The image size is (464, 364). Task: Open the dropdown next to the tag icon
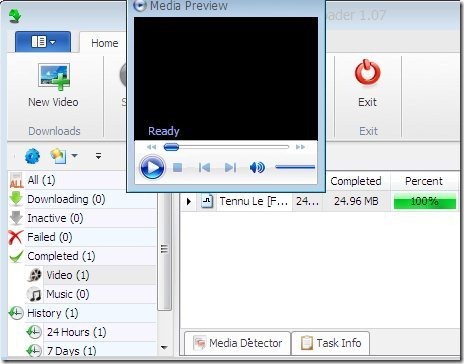click(x=74, y=155)
